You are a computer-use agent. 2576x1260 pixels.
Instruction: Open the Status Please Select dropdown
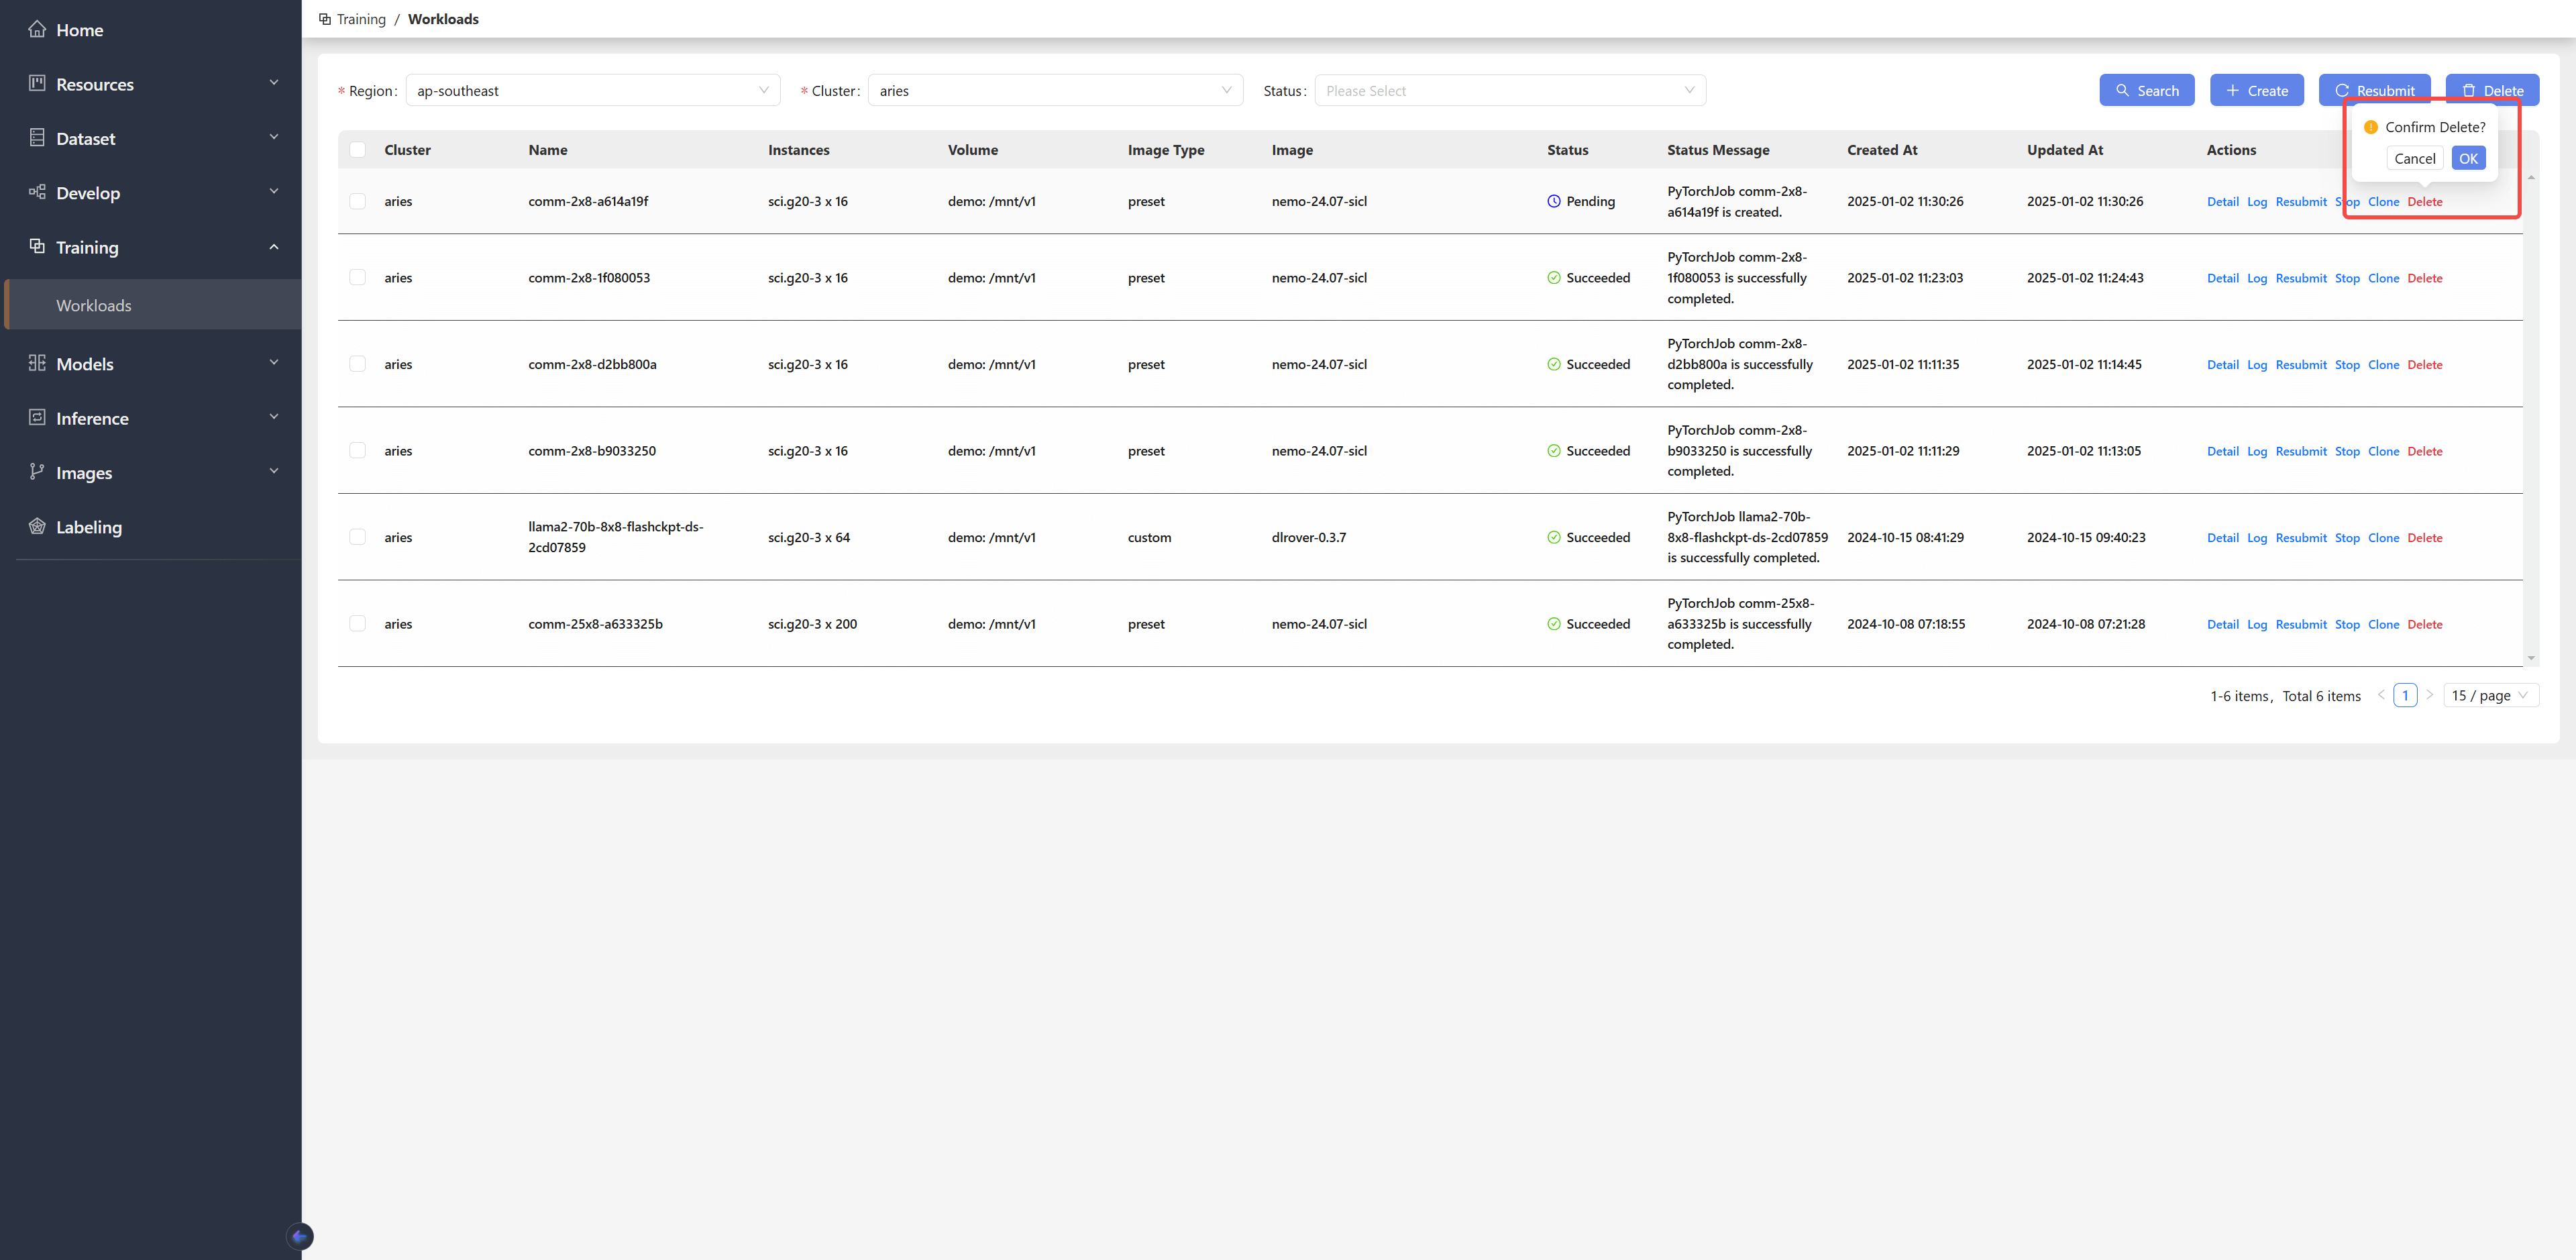1510,90
